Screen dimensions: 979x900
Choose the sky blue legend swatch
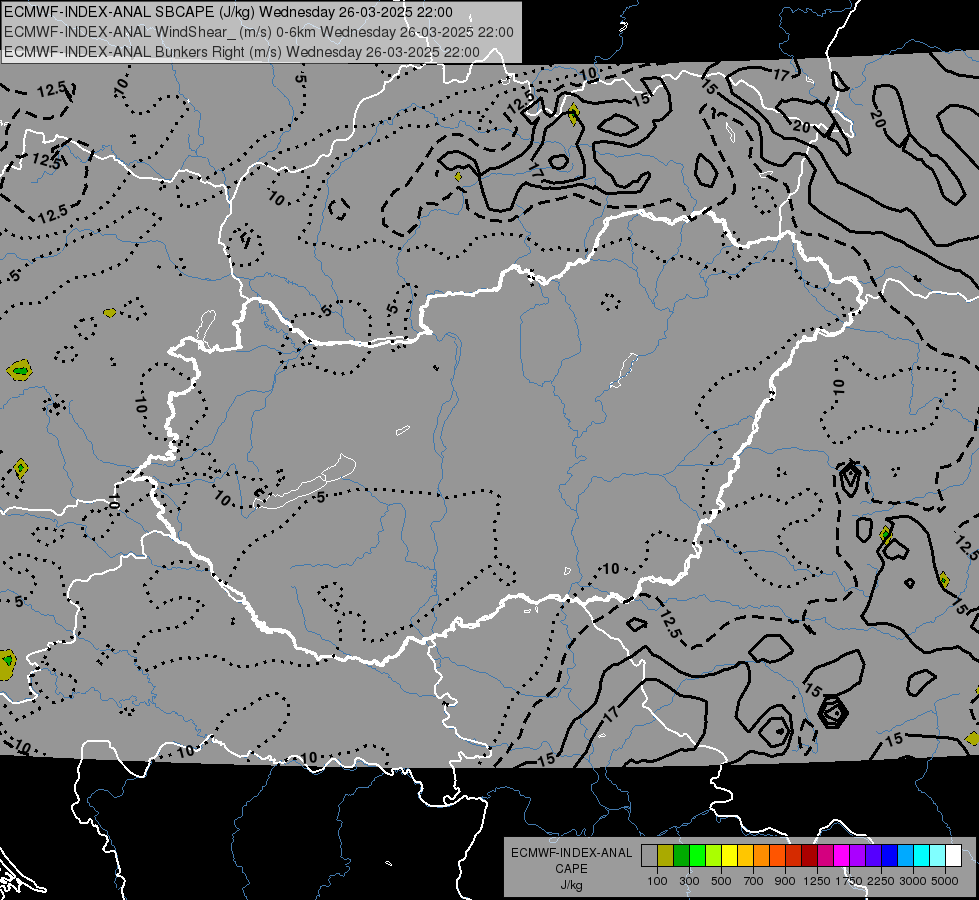(906, 856)
